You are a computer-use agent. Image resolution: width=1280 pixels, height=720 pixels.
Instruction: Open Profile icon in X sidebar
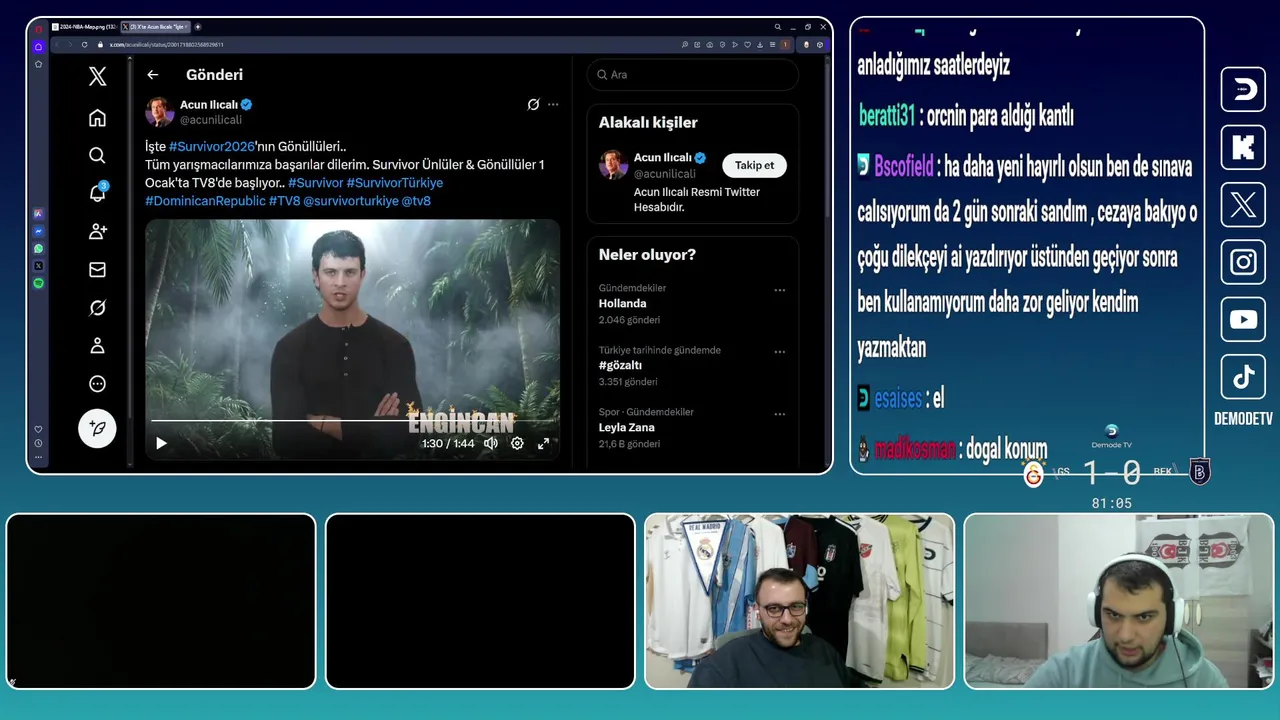(x=97, y=346)
